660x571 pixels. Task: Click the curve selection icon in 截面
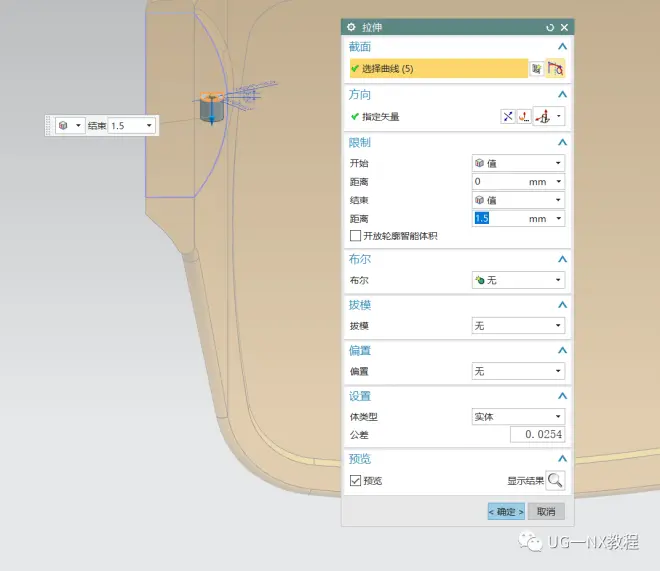(555, 68)
